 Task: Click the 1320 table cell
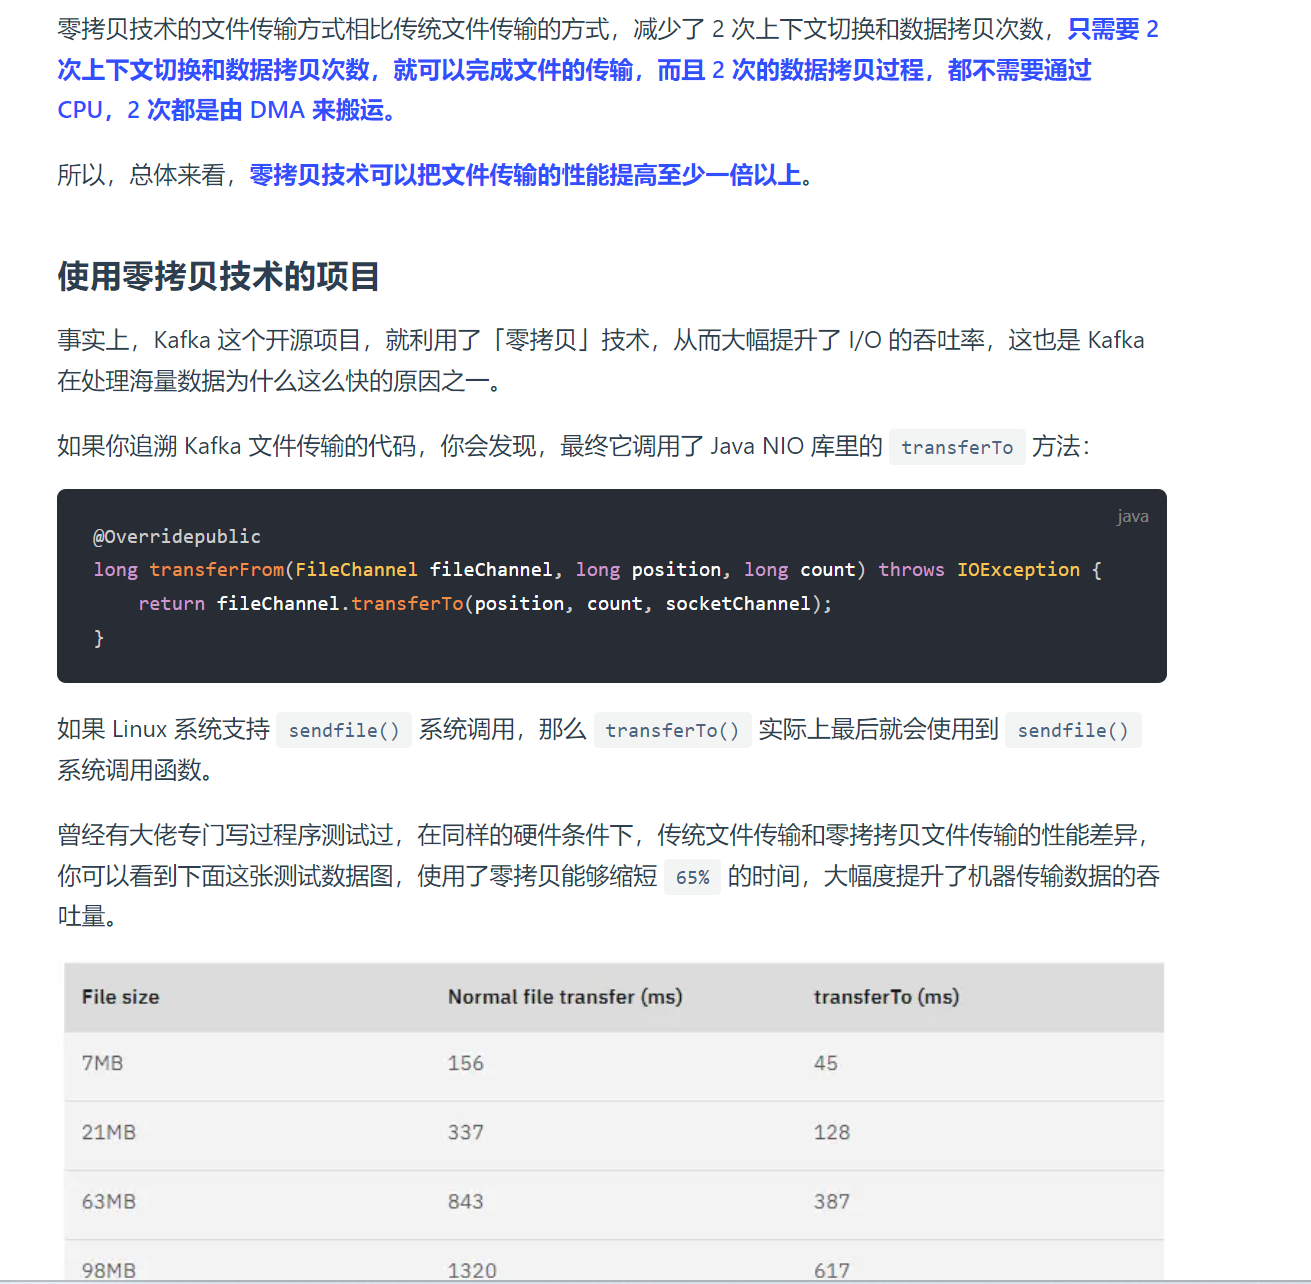pos(472,1270)
